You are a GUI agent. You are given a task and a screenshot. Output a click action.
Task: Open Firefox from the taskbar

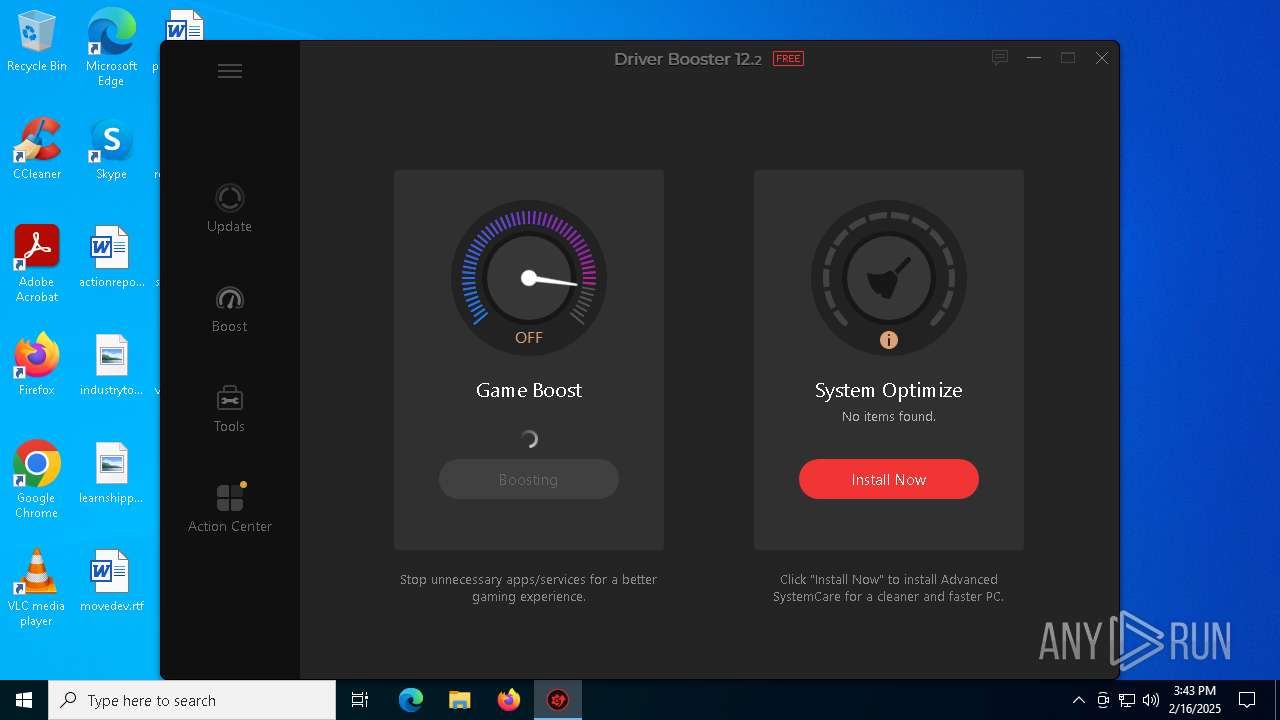tap(509, 700)
